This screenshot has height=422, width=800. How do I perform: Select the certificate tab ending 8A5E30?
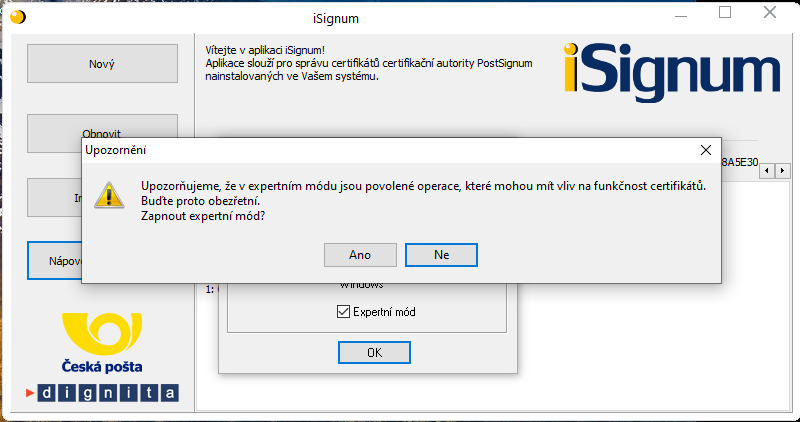[x=740, y=162]
